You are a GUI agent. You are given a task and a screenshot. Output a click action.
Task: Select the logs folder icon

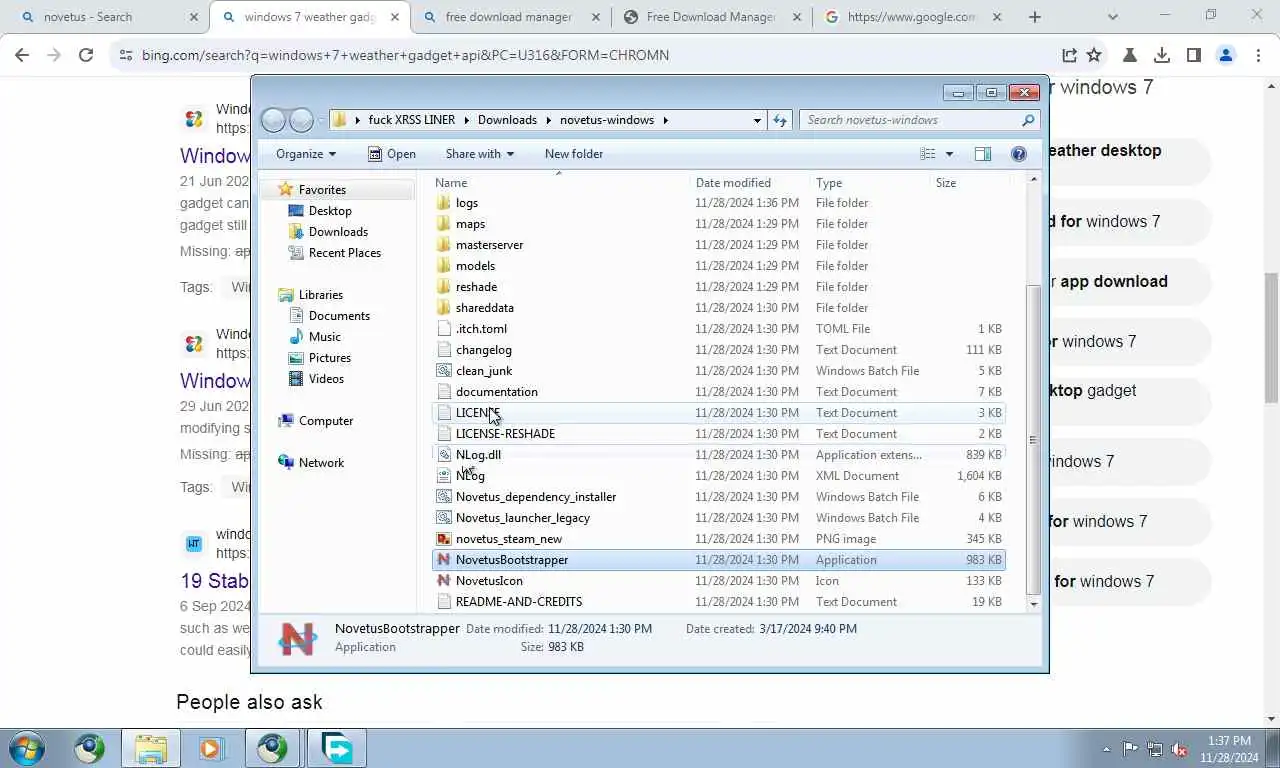pyautogui.click(x=445, y=203)
